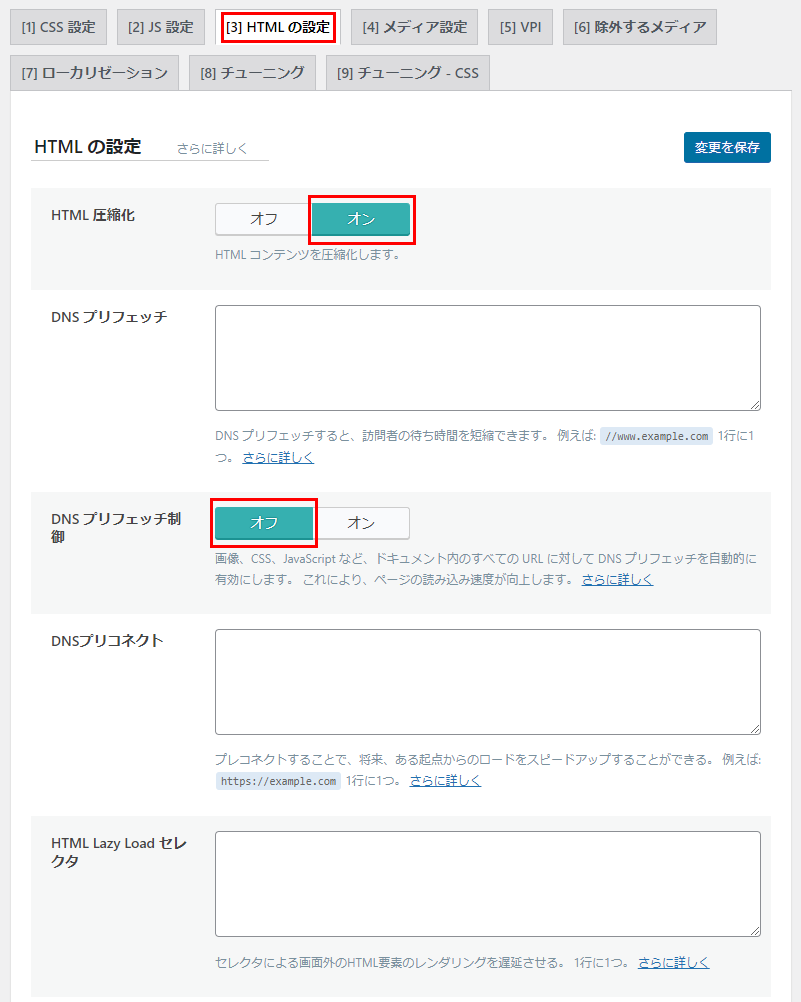The height and width of the screenshot is (1002, 801).
Task: Open さらに詳しく link beside HTML の設定 heading
Action: [211, 148]
